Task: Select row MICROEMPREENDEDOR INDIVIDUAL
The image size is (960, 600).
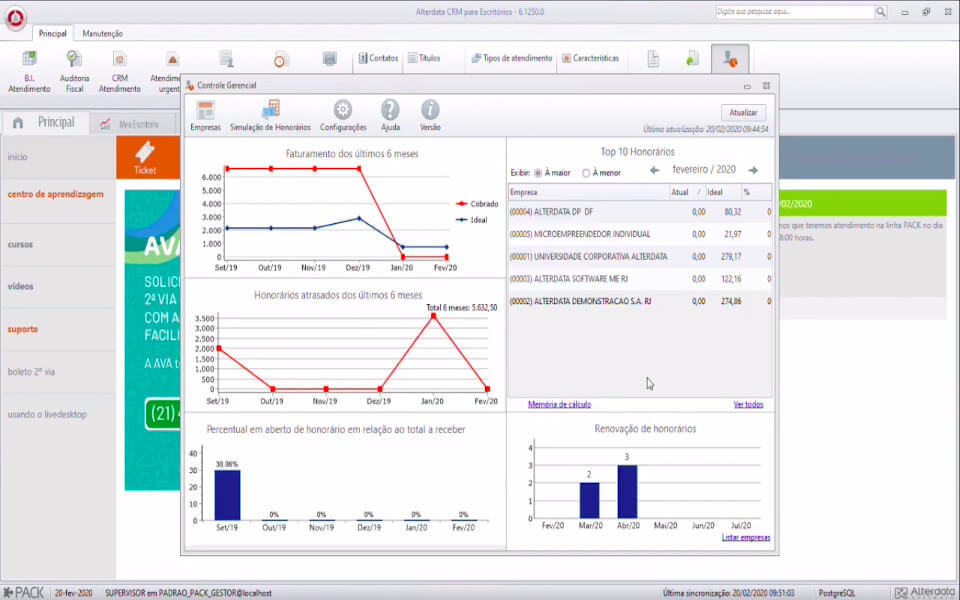Action: click(x=640, y=234)
